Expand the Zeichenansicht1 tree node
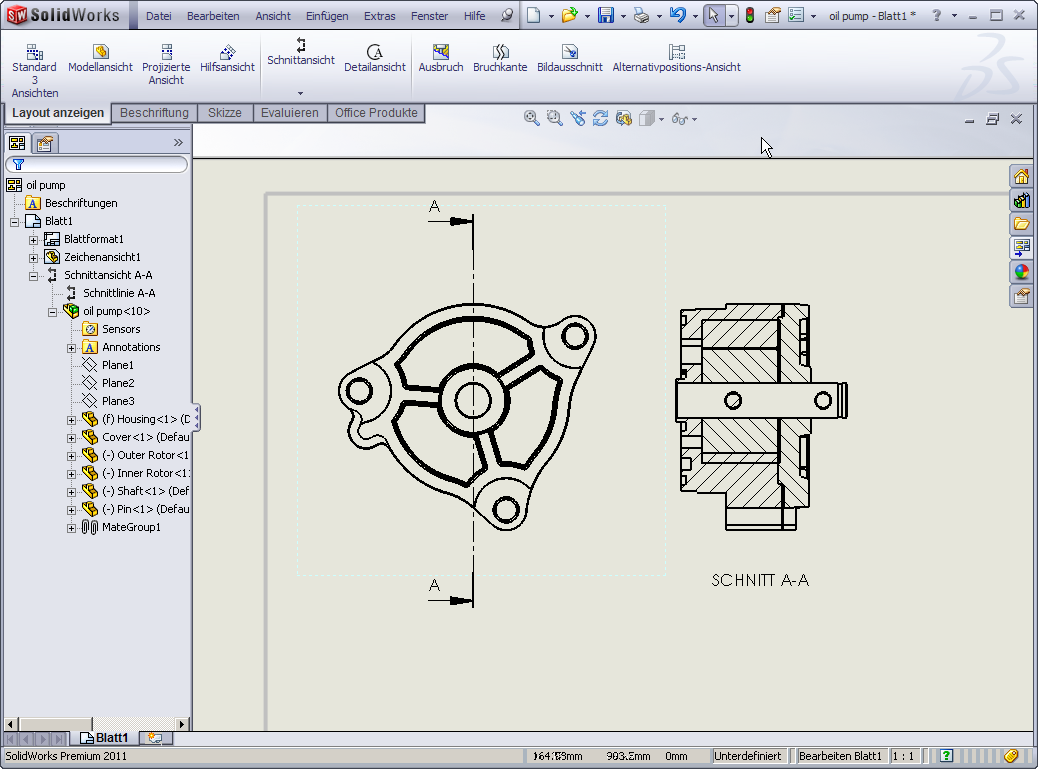 coord(34,257)
